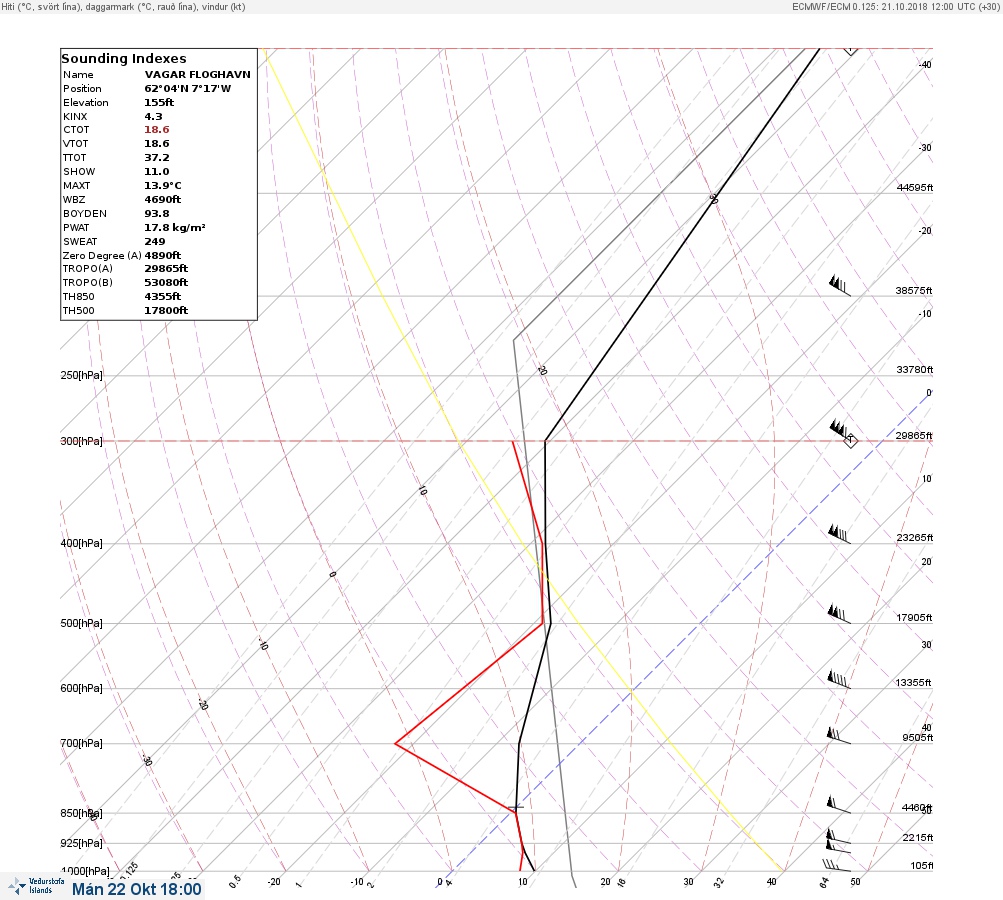Select the KINX value 4.3

(x=153, y=116)
